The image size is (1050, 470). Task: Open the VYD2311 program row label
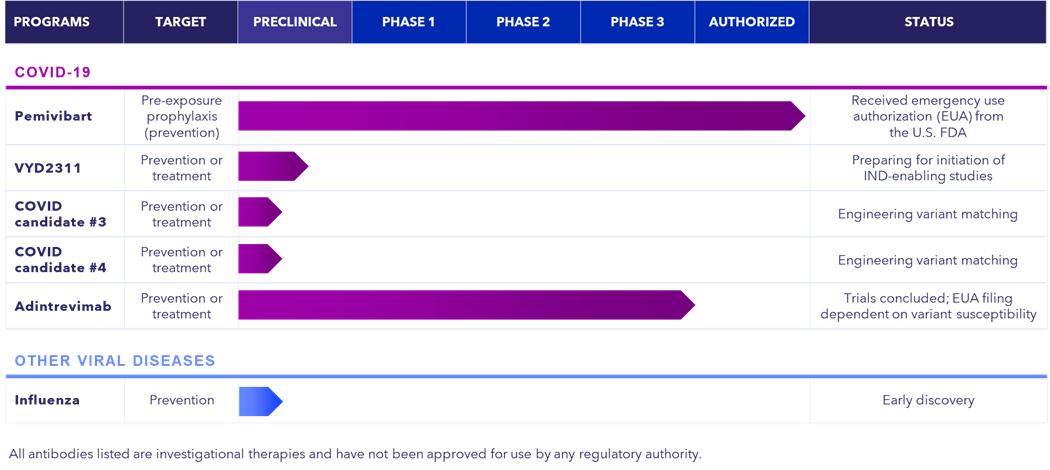point(48,168)
